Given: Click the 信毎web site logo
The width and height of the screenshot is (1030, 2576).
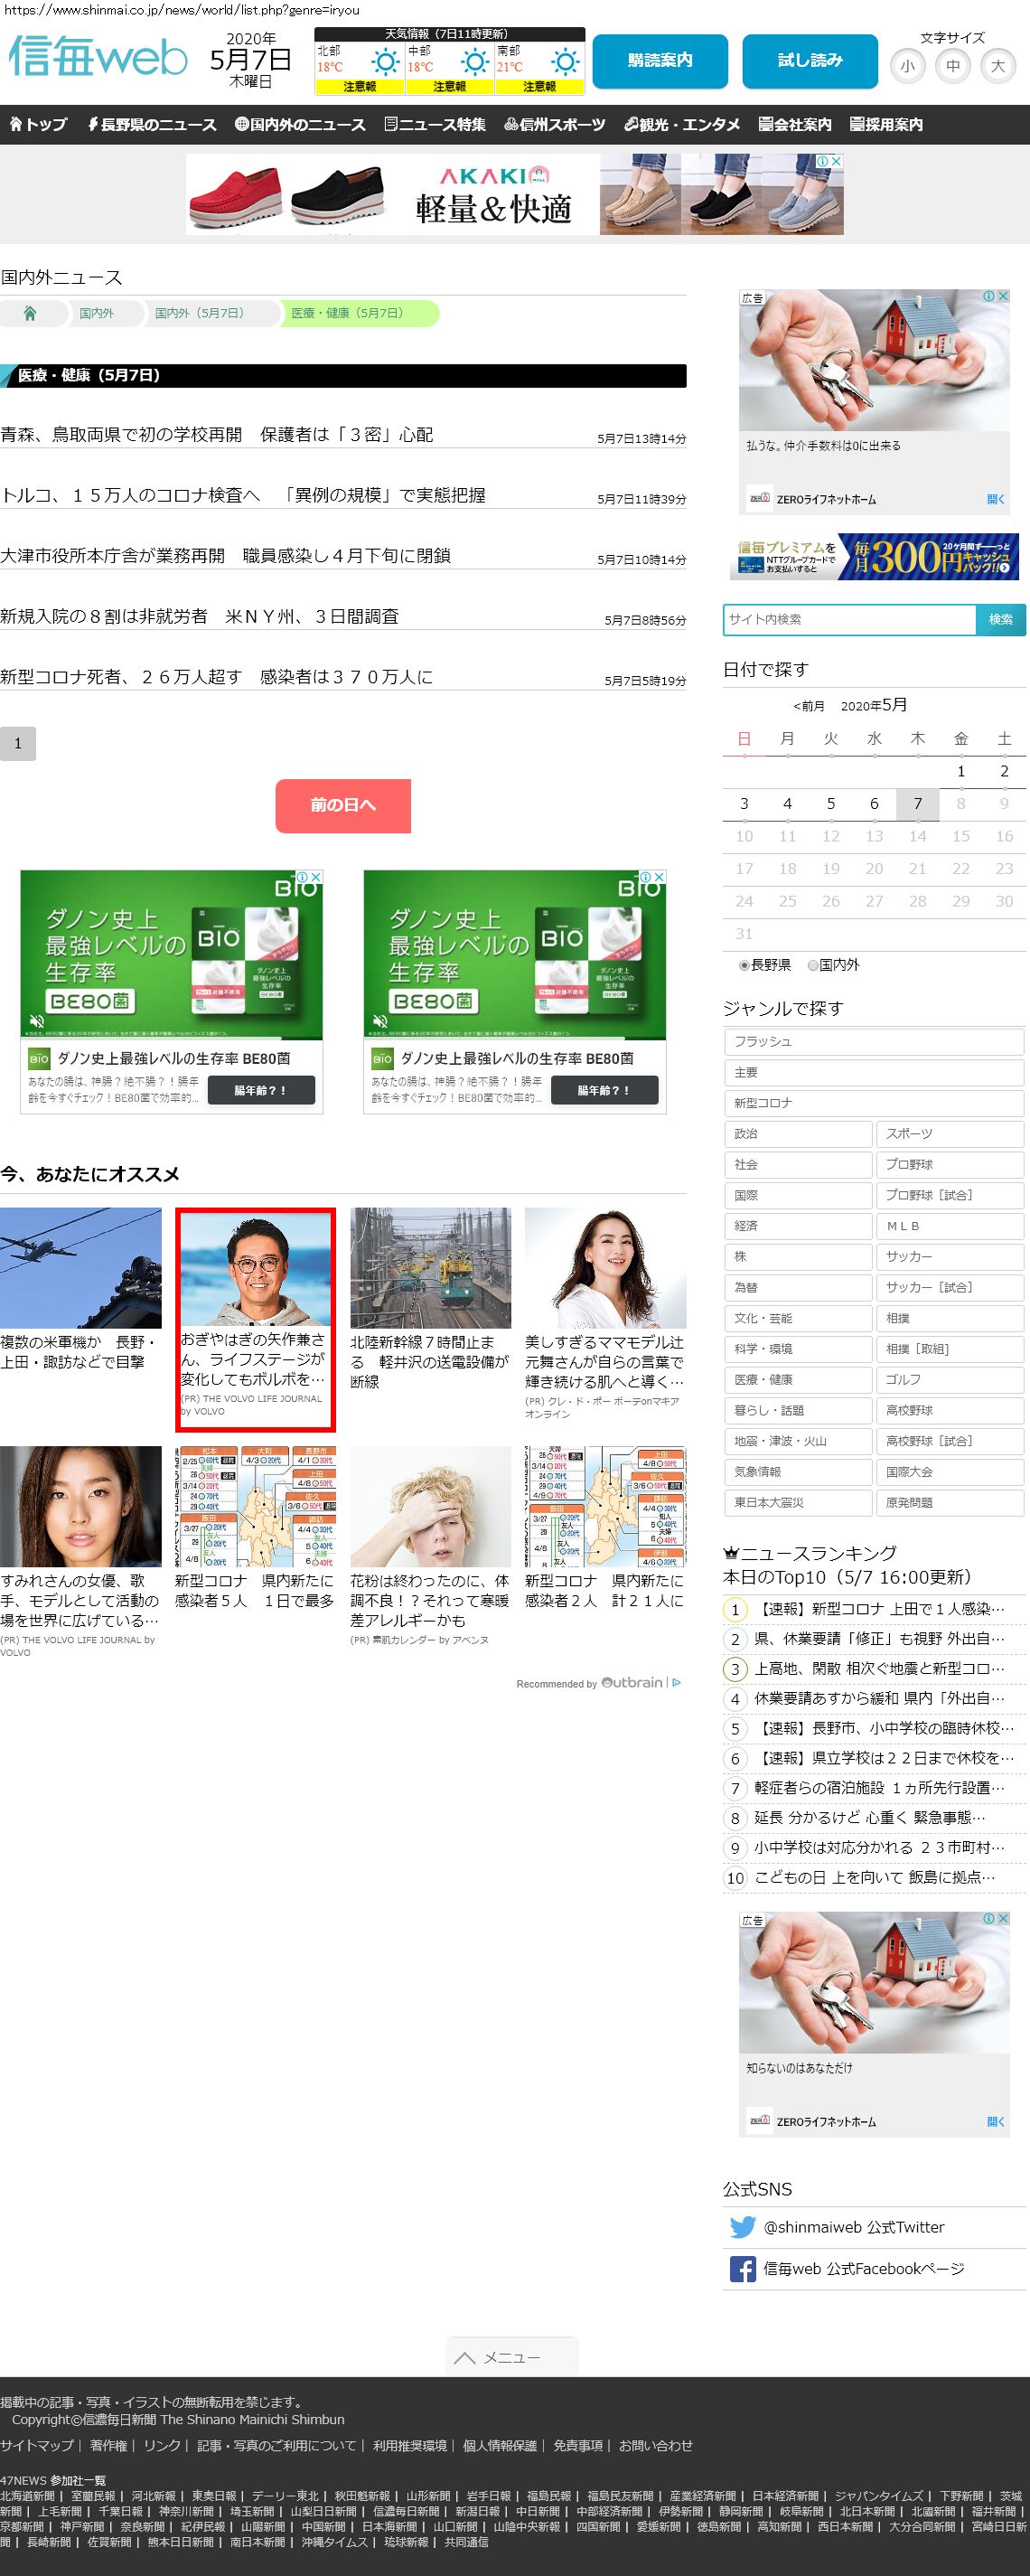Looking at the screenshot, I should 98,57.
